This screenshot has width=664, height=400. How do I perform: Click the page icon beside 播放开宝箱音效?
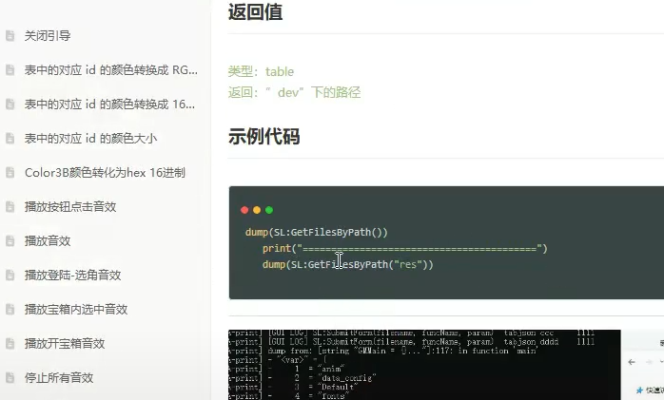[8, 344]
